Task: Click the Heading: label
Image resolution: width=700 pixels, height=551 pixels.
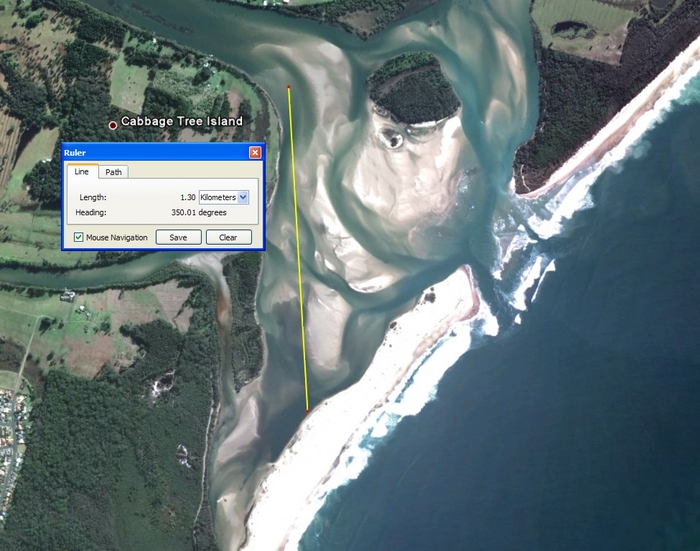Action: [x=91, y=213]
